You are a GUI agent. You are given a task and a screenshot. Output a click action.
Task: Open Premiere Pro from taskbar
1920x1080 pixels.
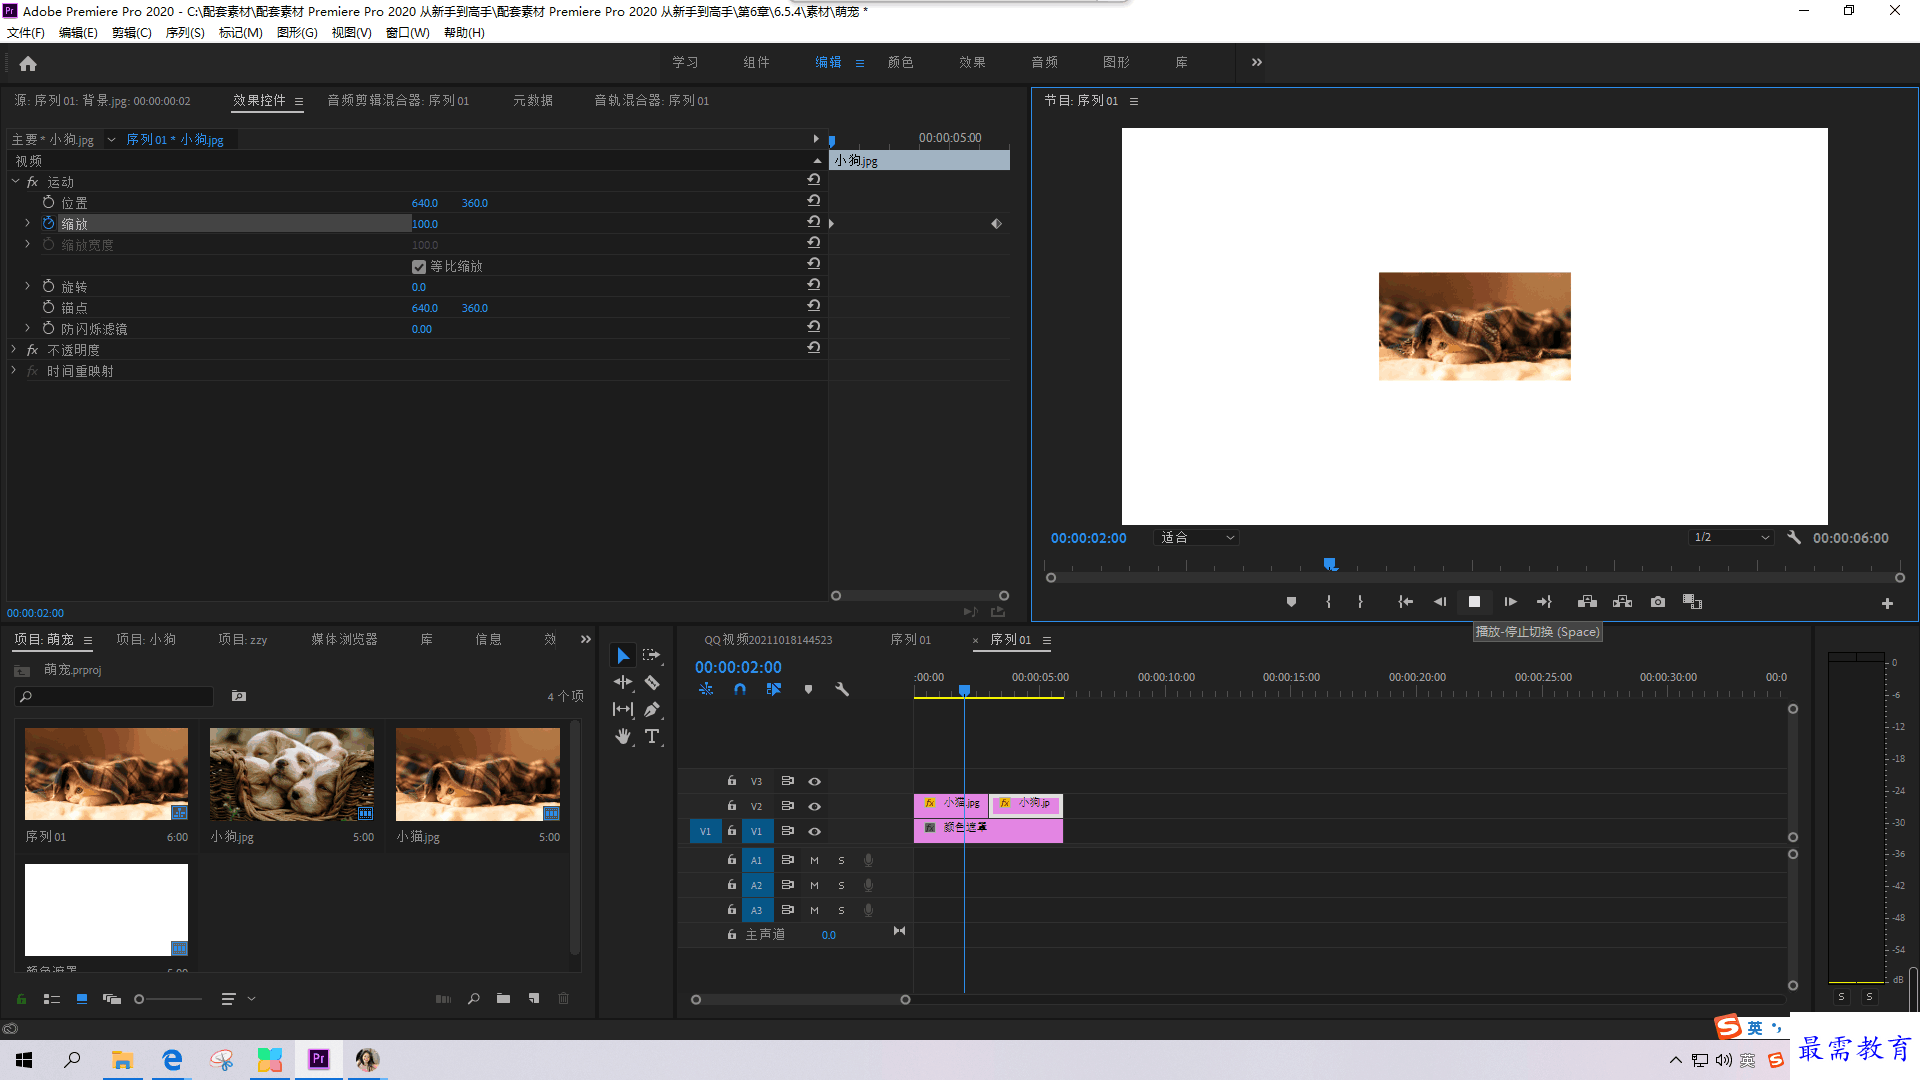319,1060
